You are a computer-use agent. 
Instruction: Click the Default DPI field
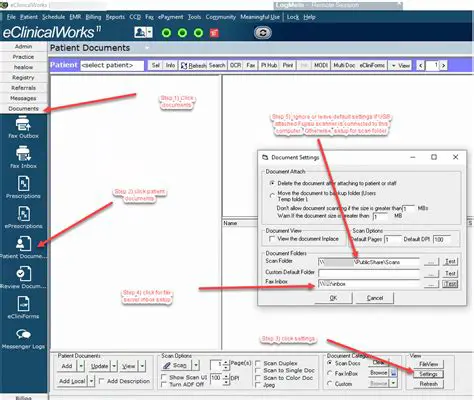point(442,239)
